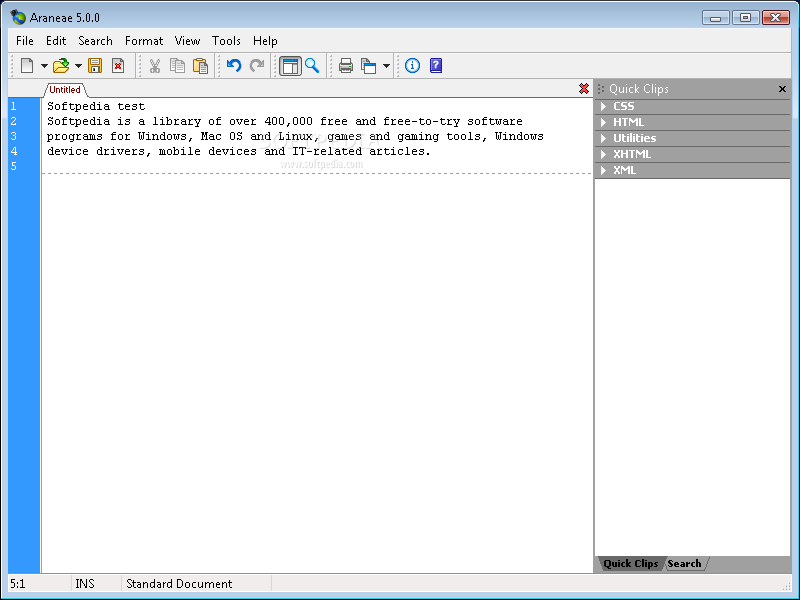
Task: Click the 5:1 cursor position in status bar
Action: [18, 584]
